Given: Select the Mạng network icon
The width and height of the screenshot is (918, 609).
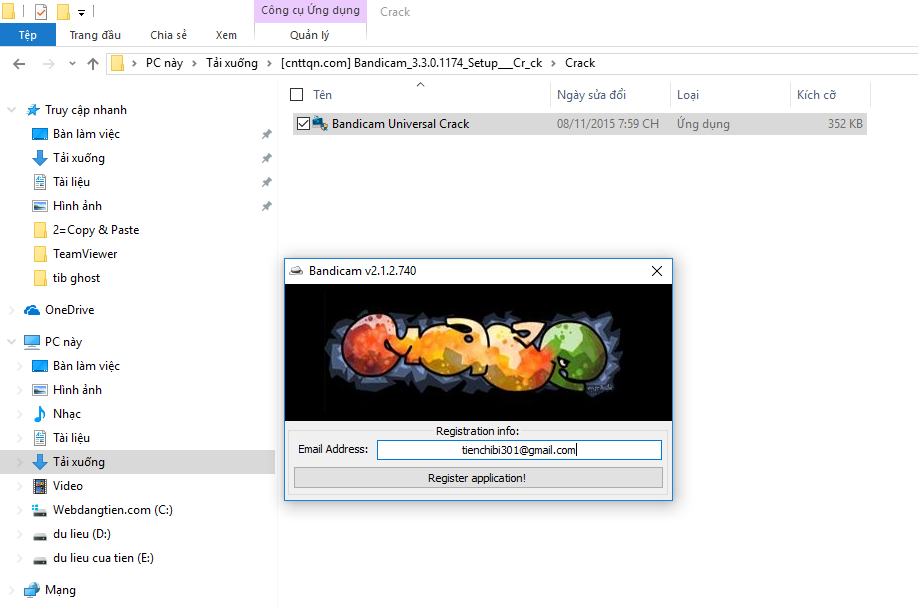Looking at the screenshot, I should 32,590.
